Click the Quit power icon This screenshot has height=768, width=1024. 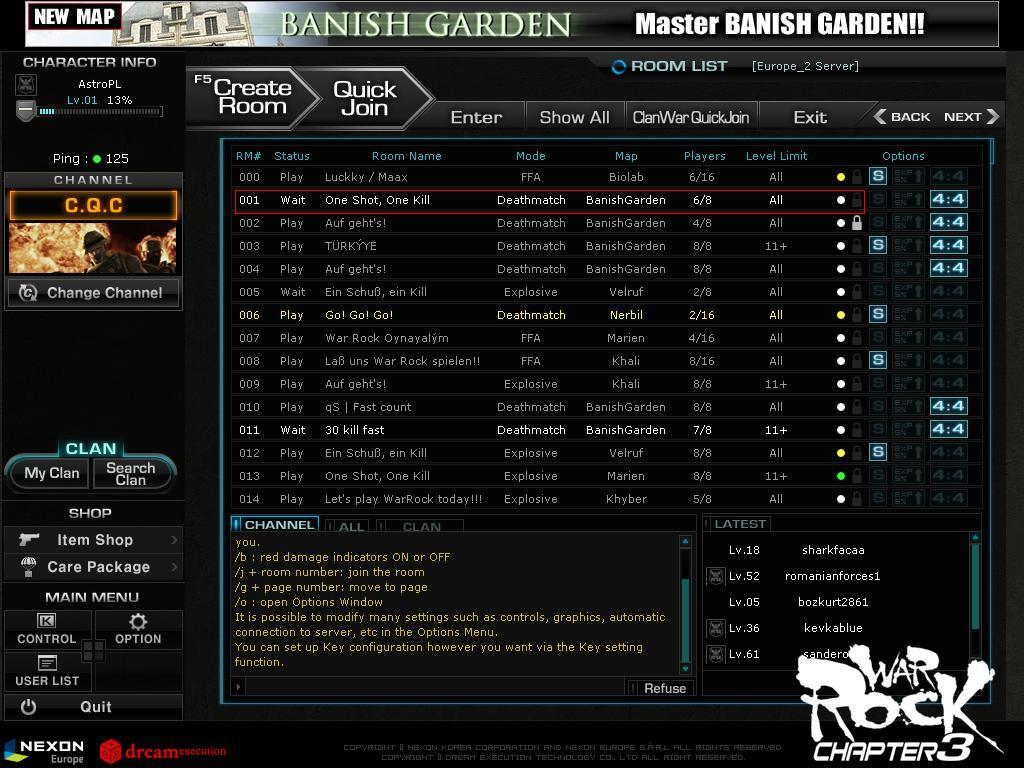pyautogui.click(x=28, y=707)
